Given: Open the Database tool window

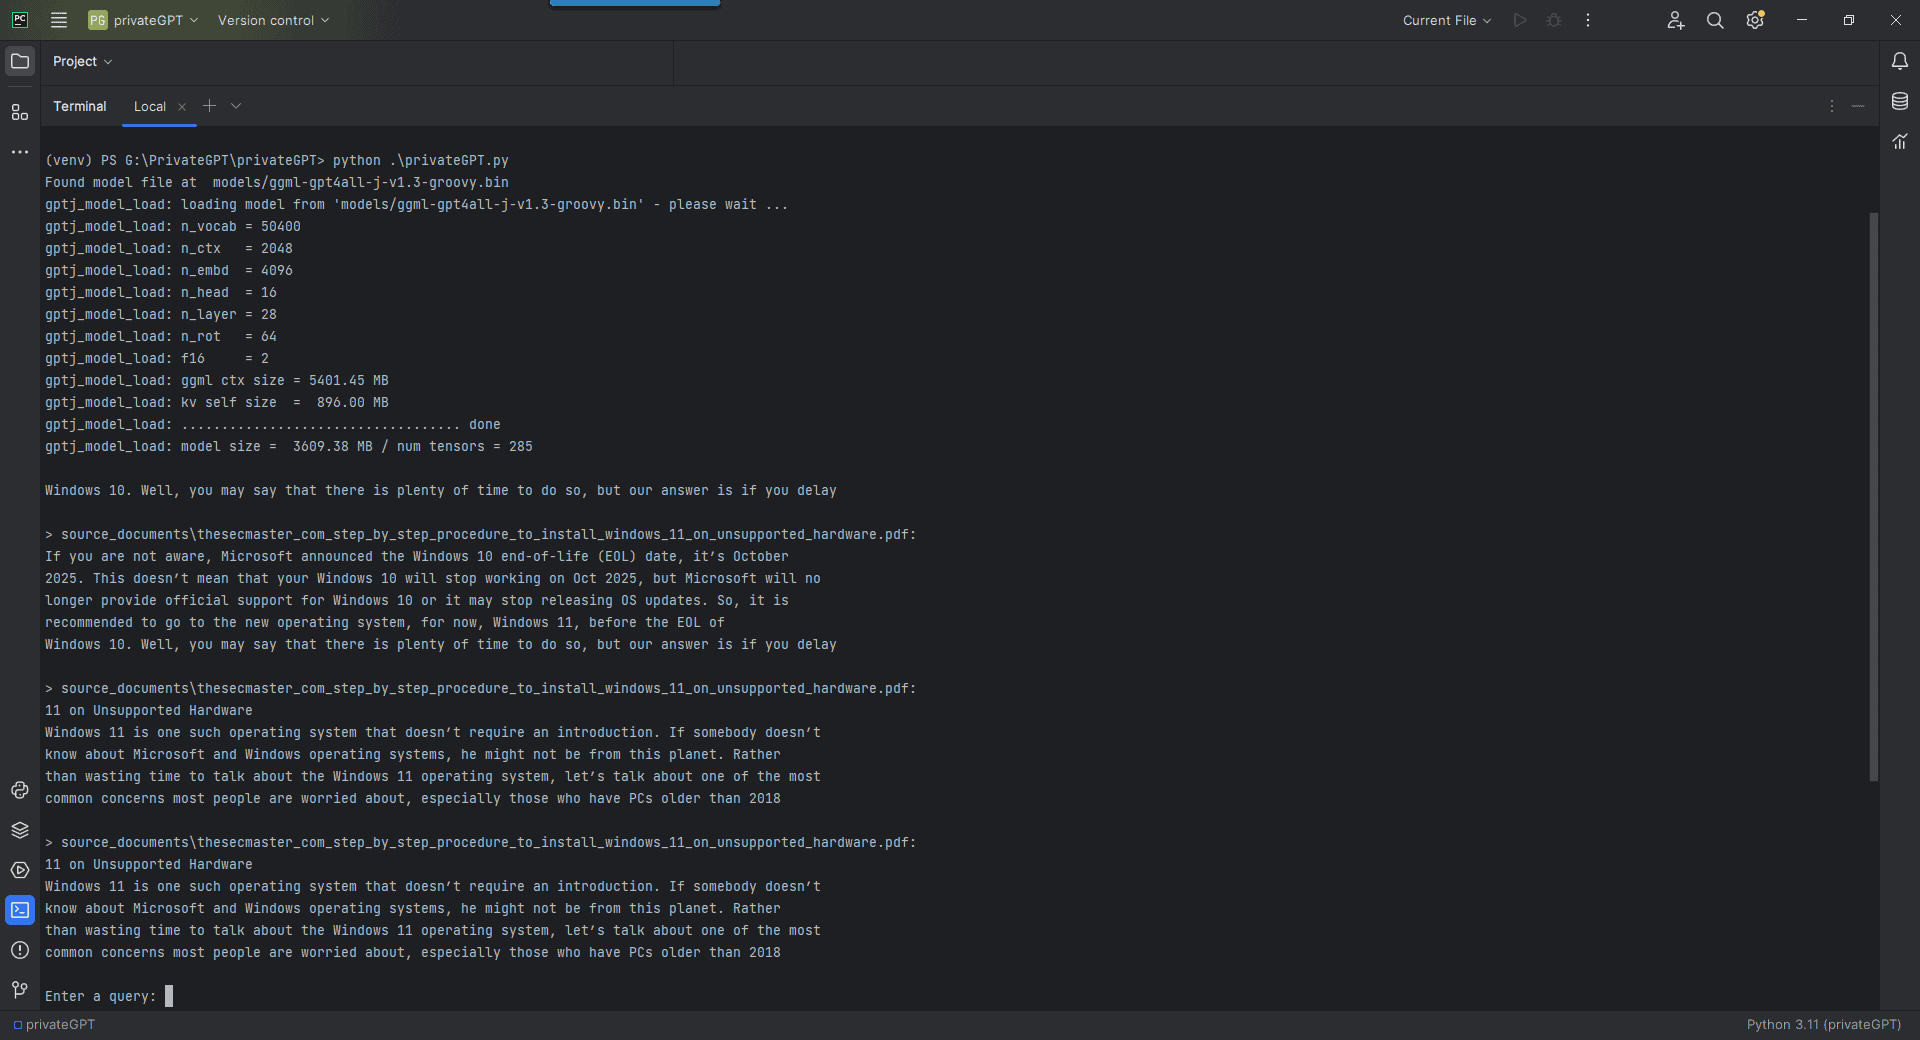Looking at the screenshot, I should (x=1900, y=101).
